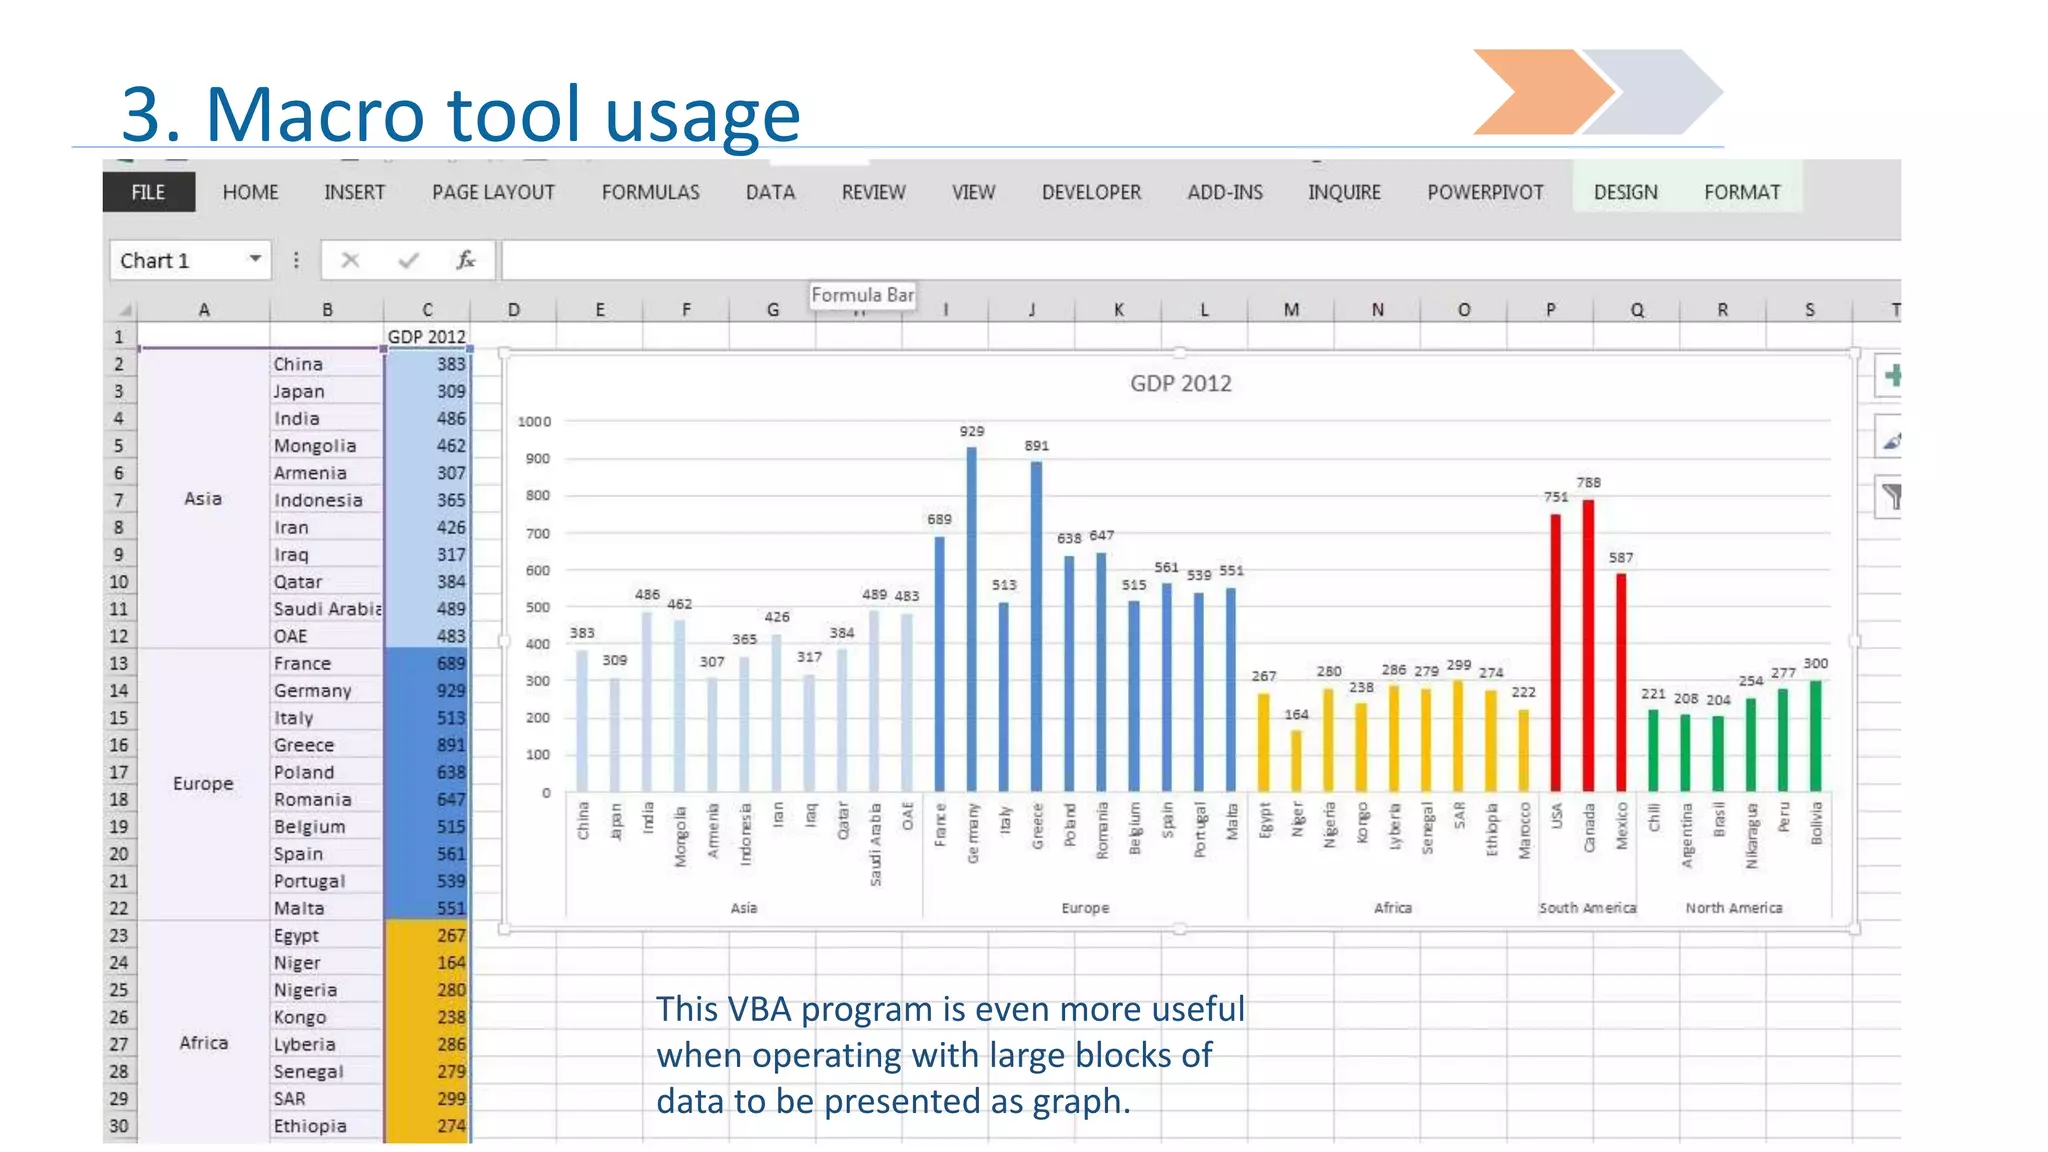Select the Canada bar labeled 788
The image size is (2048, 1152).
pyautogui.click(x=1588, y=646)
